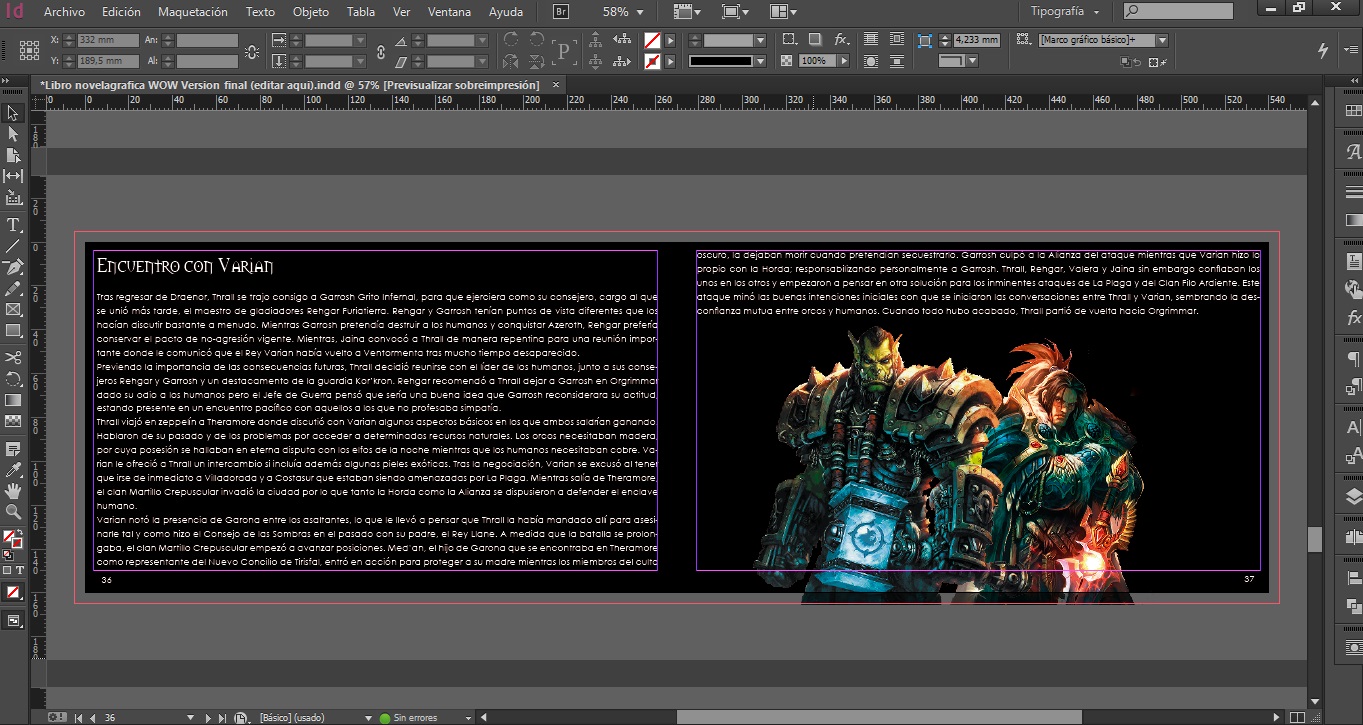Select the Free Transform tool
The width and height of the screenshot is (1363, 725).
(x=13, y=379)
